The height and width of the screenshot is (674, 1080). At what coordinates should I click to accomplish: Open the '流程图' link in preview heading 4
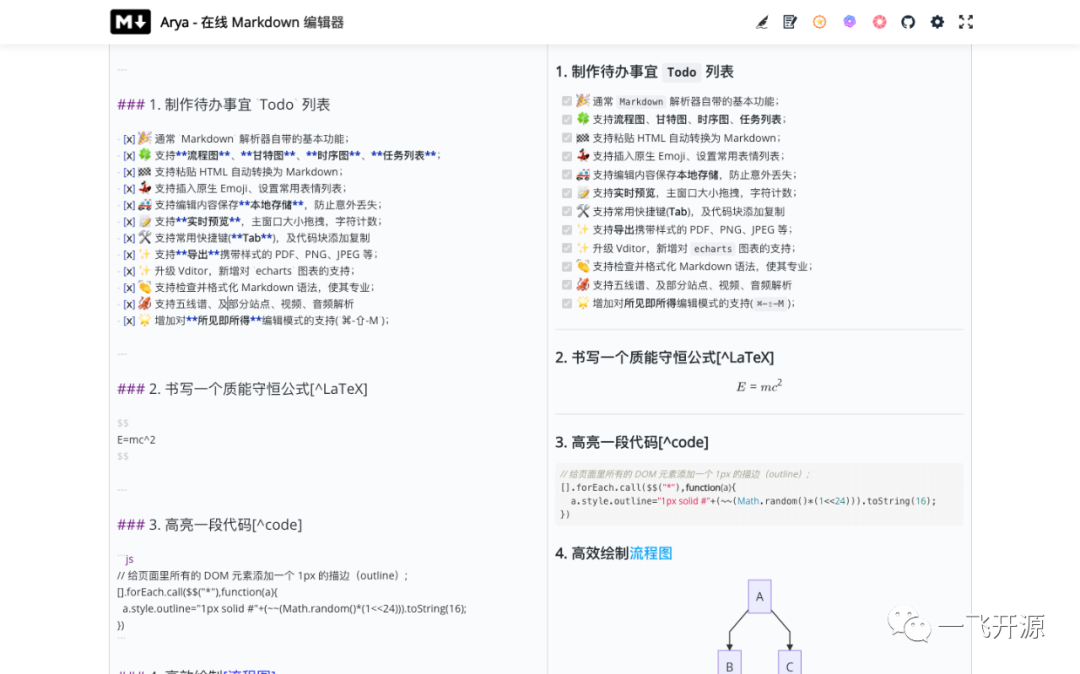pyautogui.click(x=651, y=554)
